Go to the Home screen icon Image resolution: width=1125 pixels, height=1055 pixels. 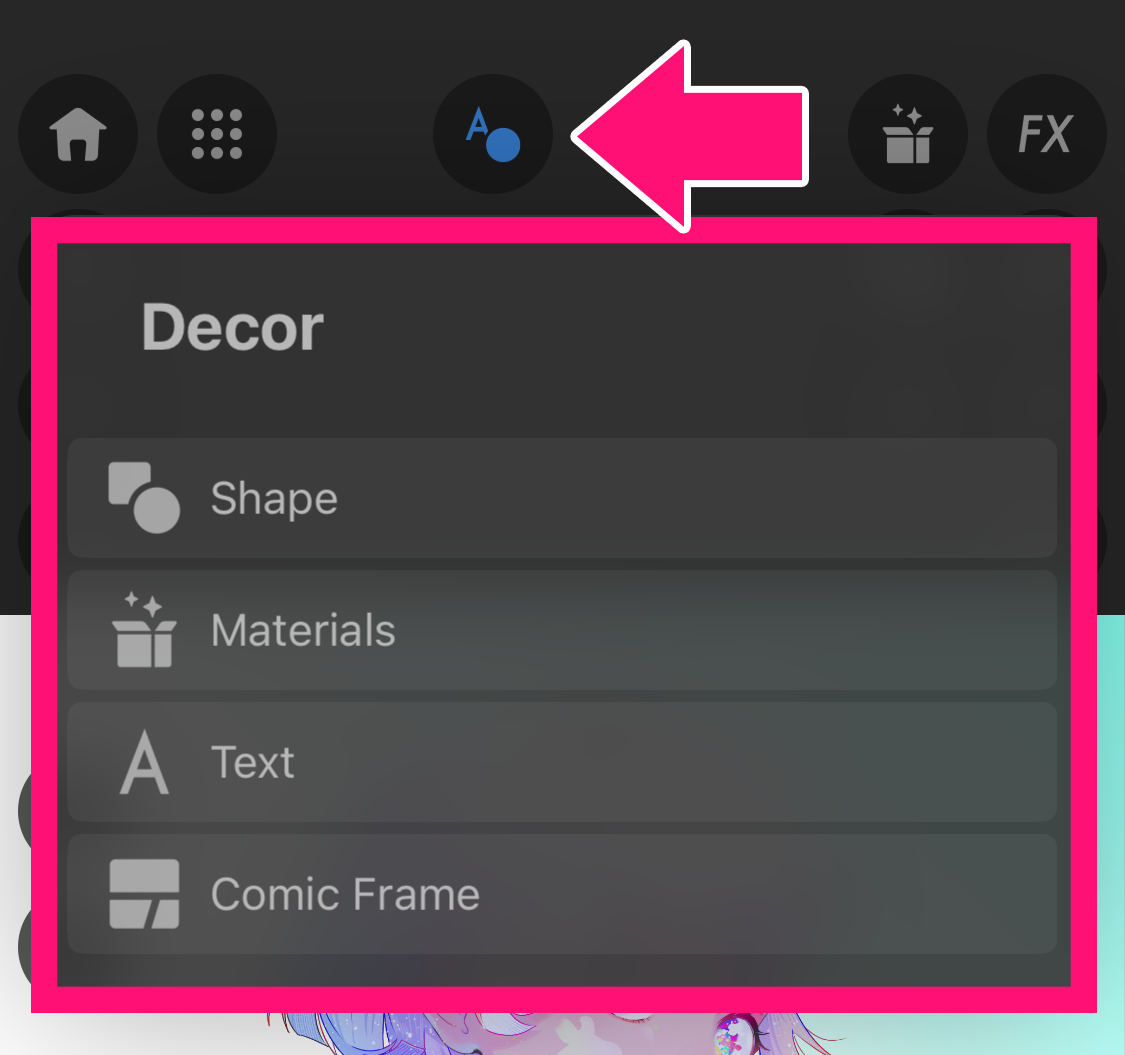(x=77, y=134)
